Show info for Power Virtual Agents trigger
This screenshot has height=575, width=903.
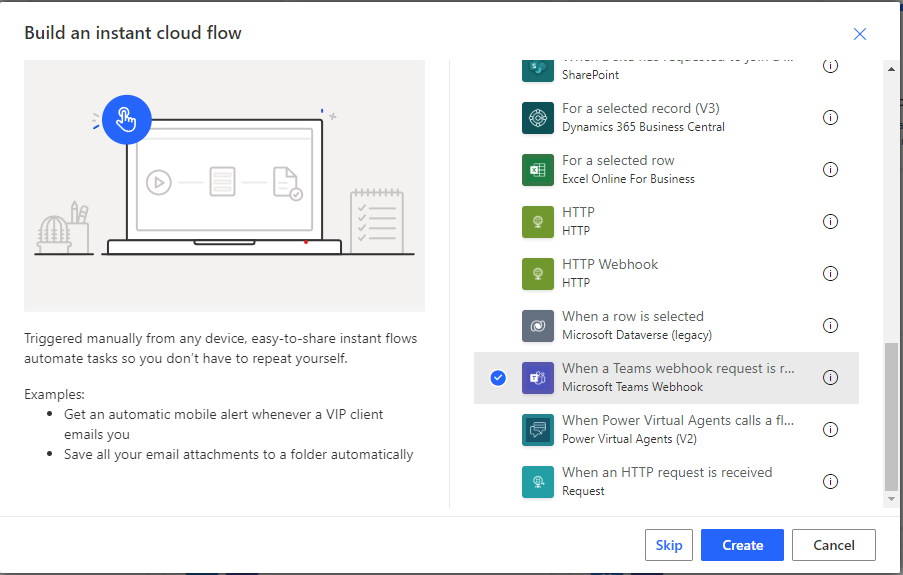[830, 429]
